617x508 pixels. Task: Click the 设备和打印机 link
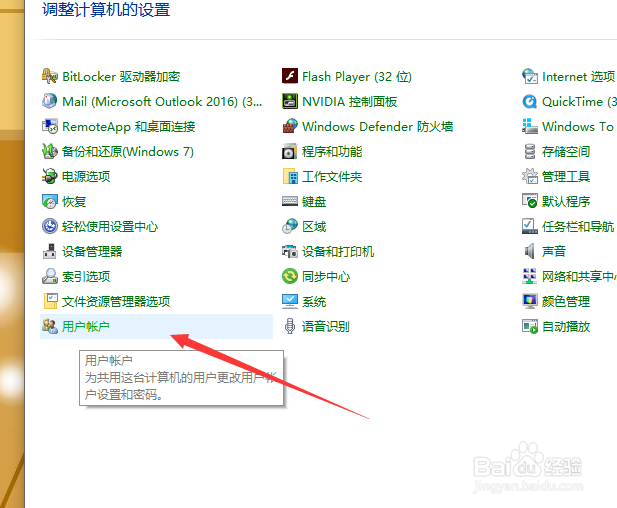point(338,251)
